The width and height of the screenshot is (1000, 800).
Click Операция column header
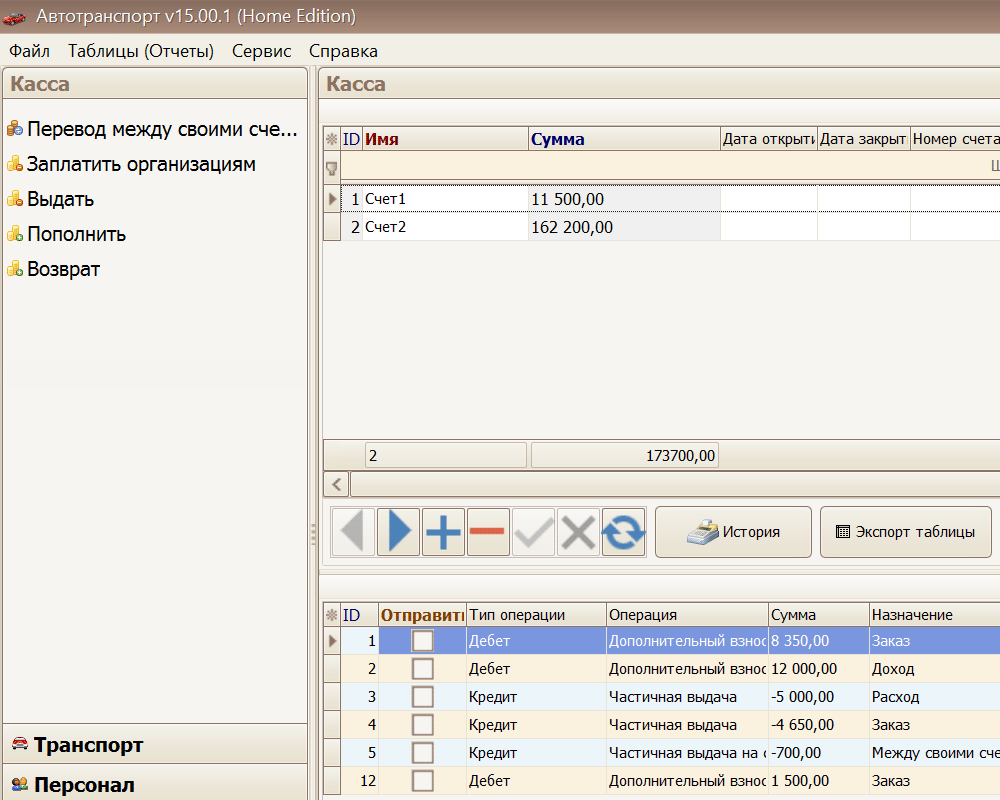click(x=687, y=615)
